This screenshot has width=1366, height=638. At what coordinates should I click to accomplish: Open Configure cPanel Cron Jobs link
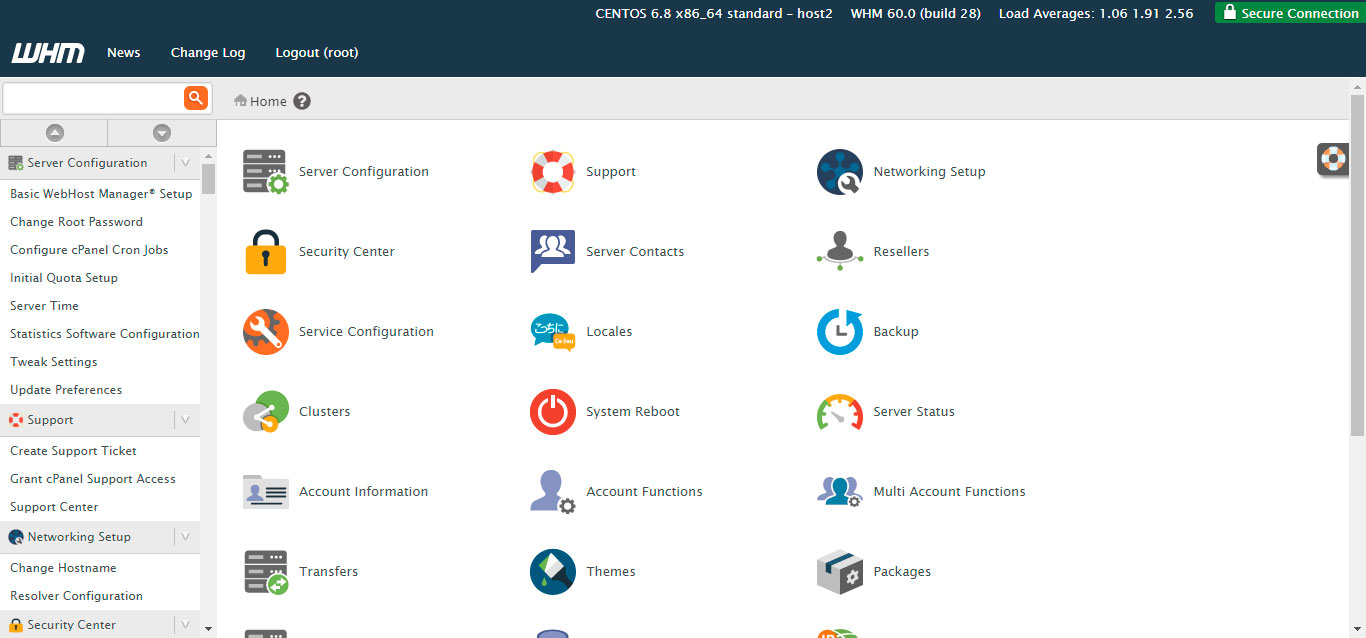pyautogui.click(x=89, y=250)
